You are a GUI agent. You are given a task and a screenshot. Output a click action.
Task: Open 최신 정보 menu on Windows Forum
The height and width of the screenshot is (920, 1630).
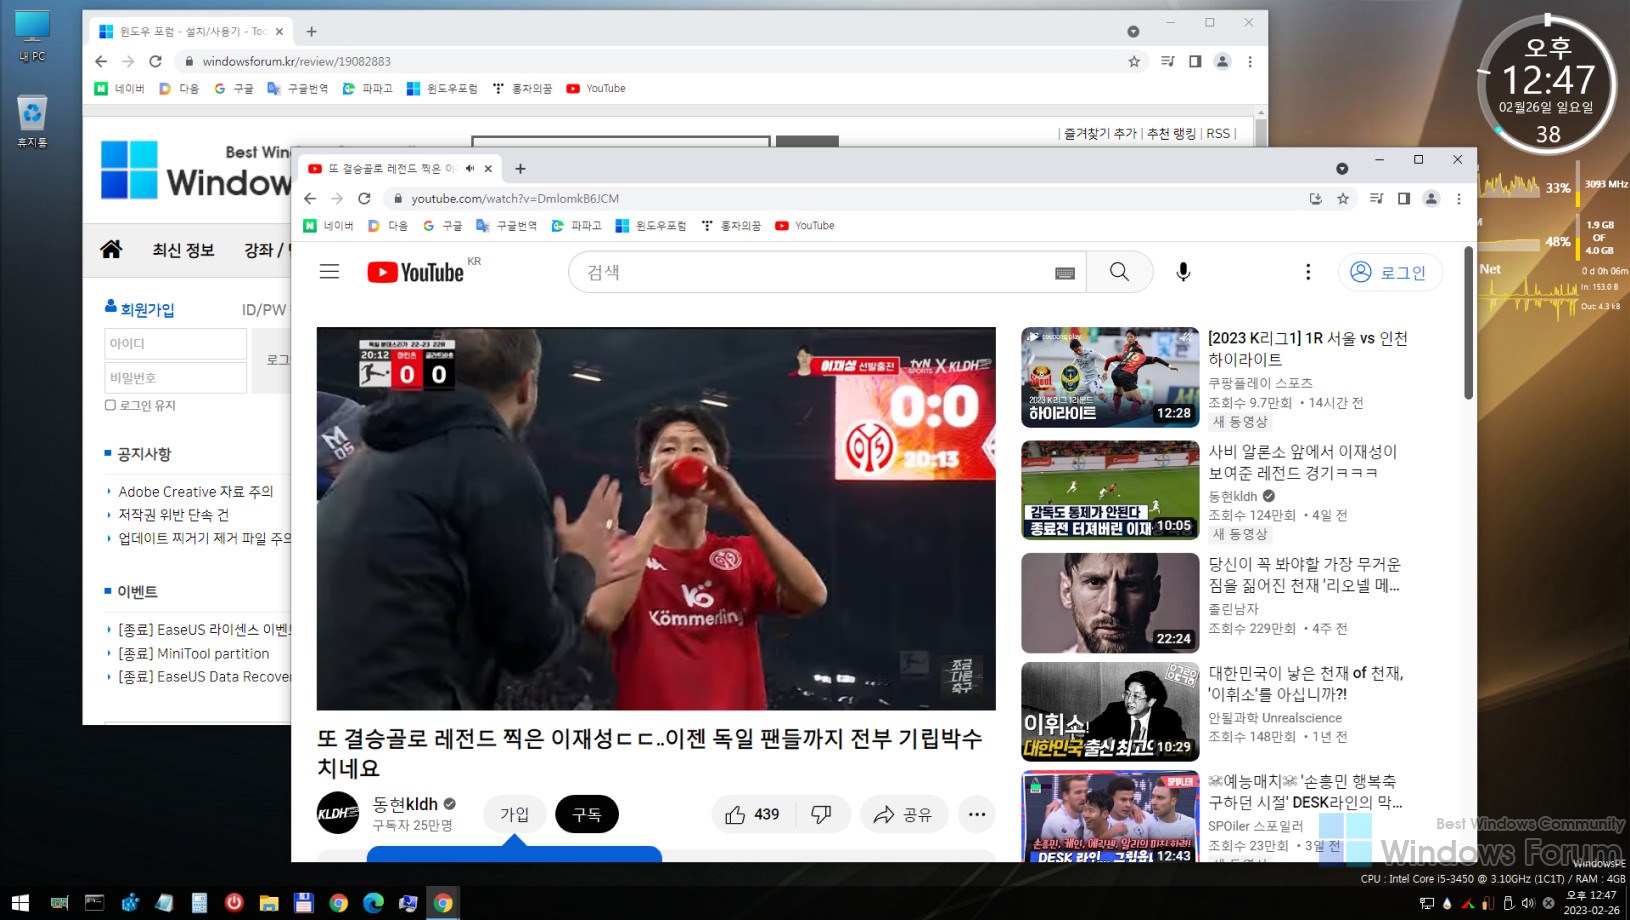(x=183, y=250)
